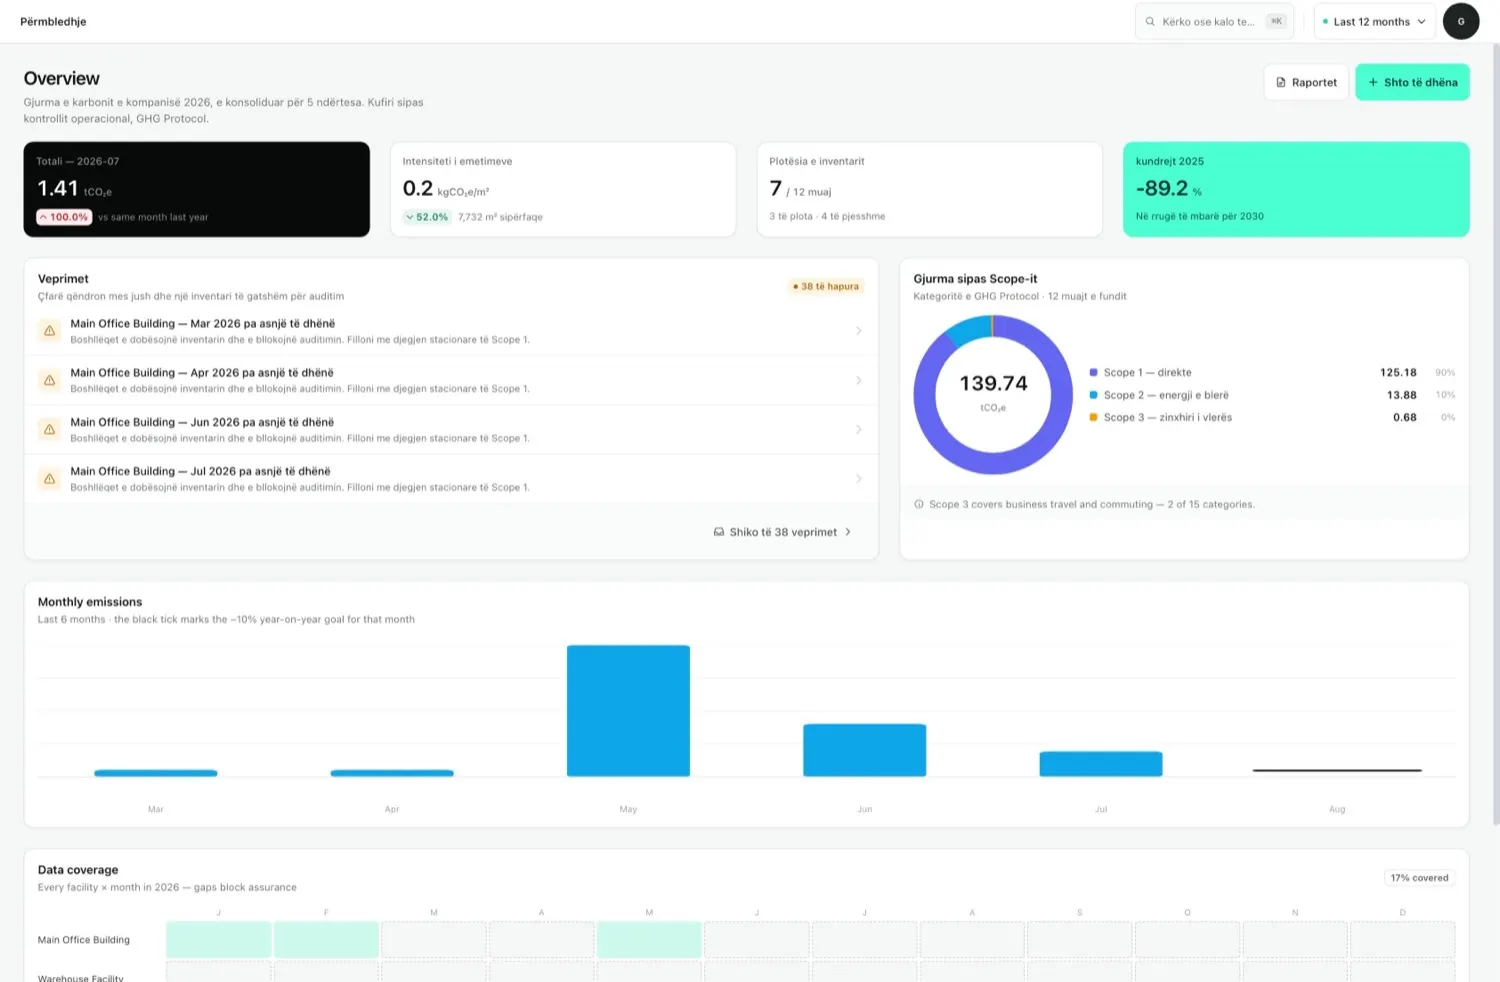Open the user avatar G menu
This screenshot has width=1500, height=982.
click(x=1461, y=21)
